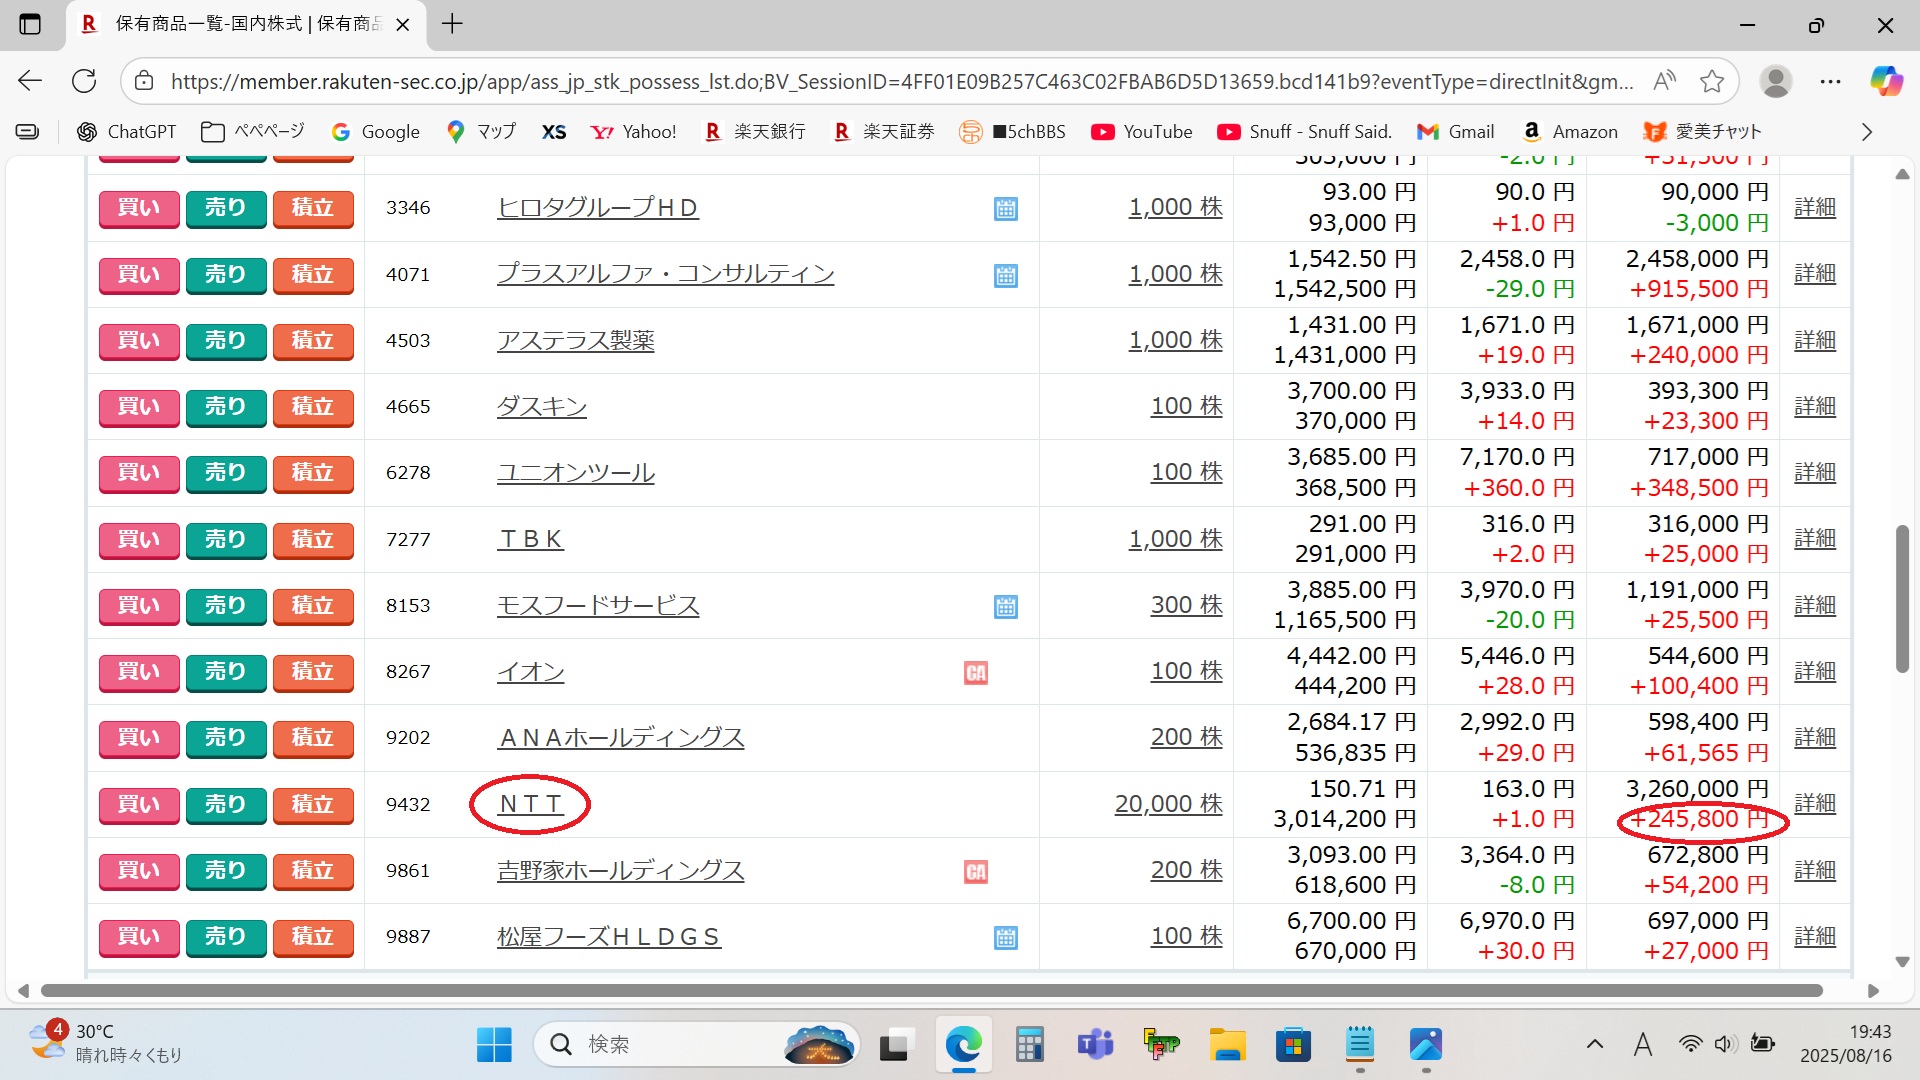The width and height of the screenshot is (1920, 1080).
Task: Open the volume tray icon
Action: click(1725, 1044)
